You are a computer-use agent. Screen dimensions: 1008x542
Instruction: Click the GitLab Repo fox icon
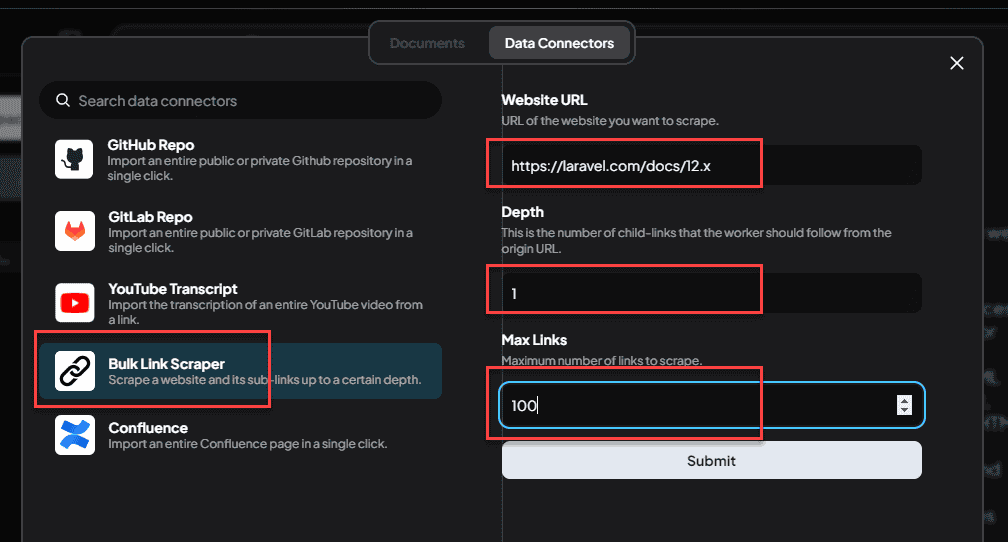coord(75,231)
